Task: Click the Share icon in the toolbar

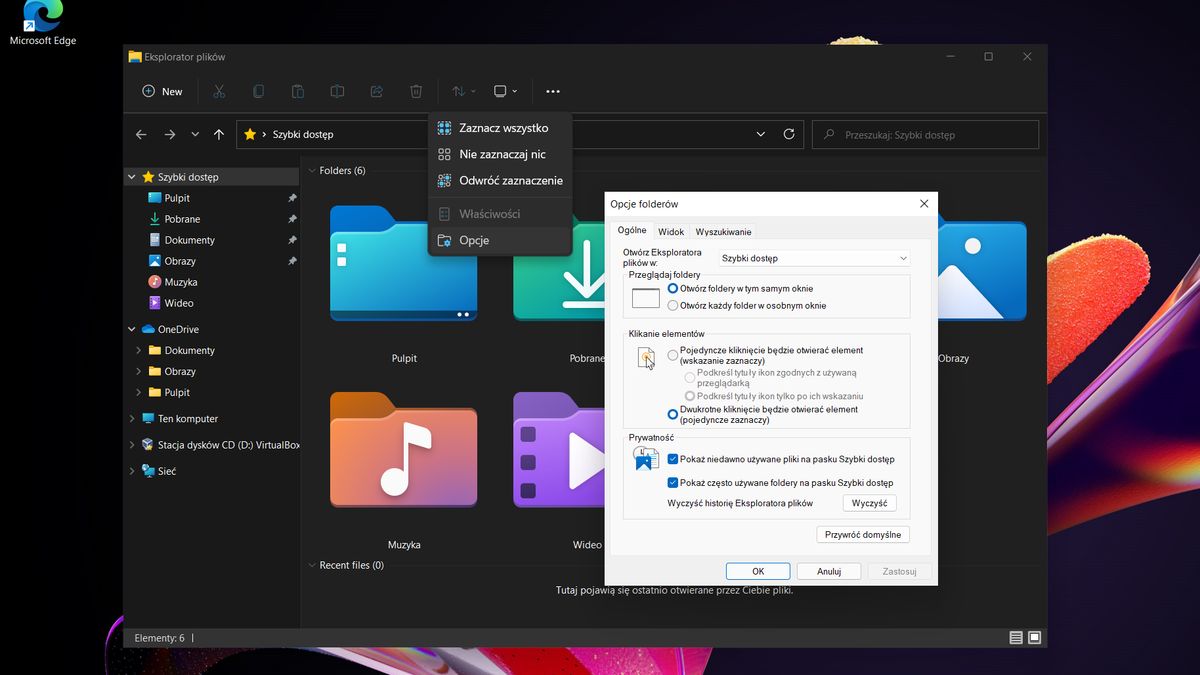Action: point(376,91)
